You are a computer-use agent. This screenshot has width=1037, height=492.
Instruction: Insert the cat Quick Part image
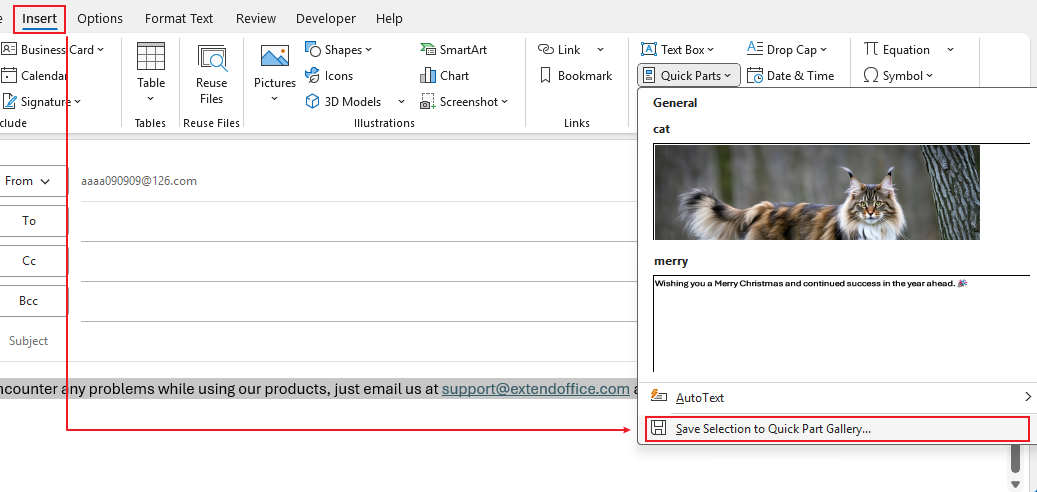[816, 192]
